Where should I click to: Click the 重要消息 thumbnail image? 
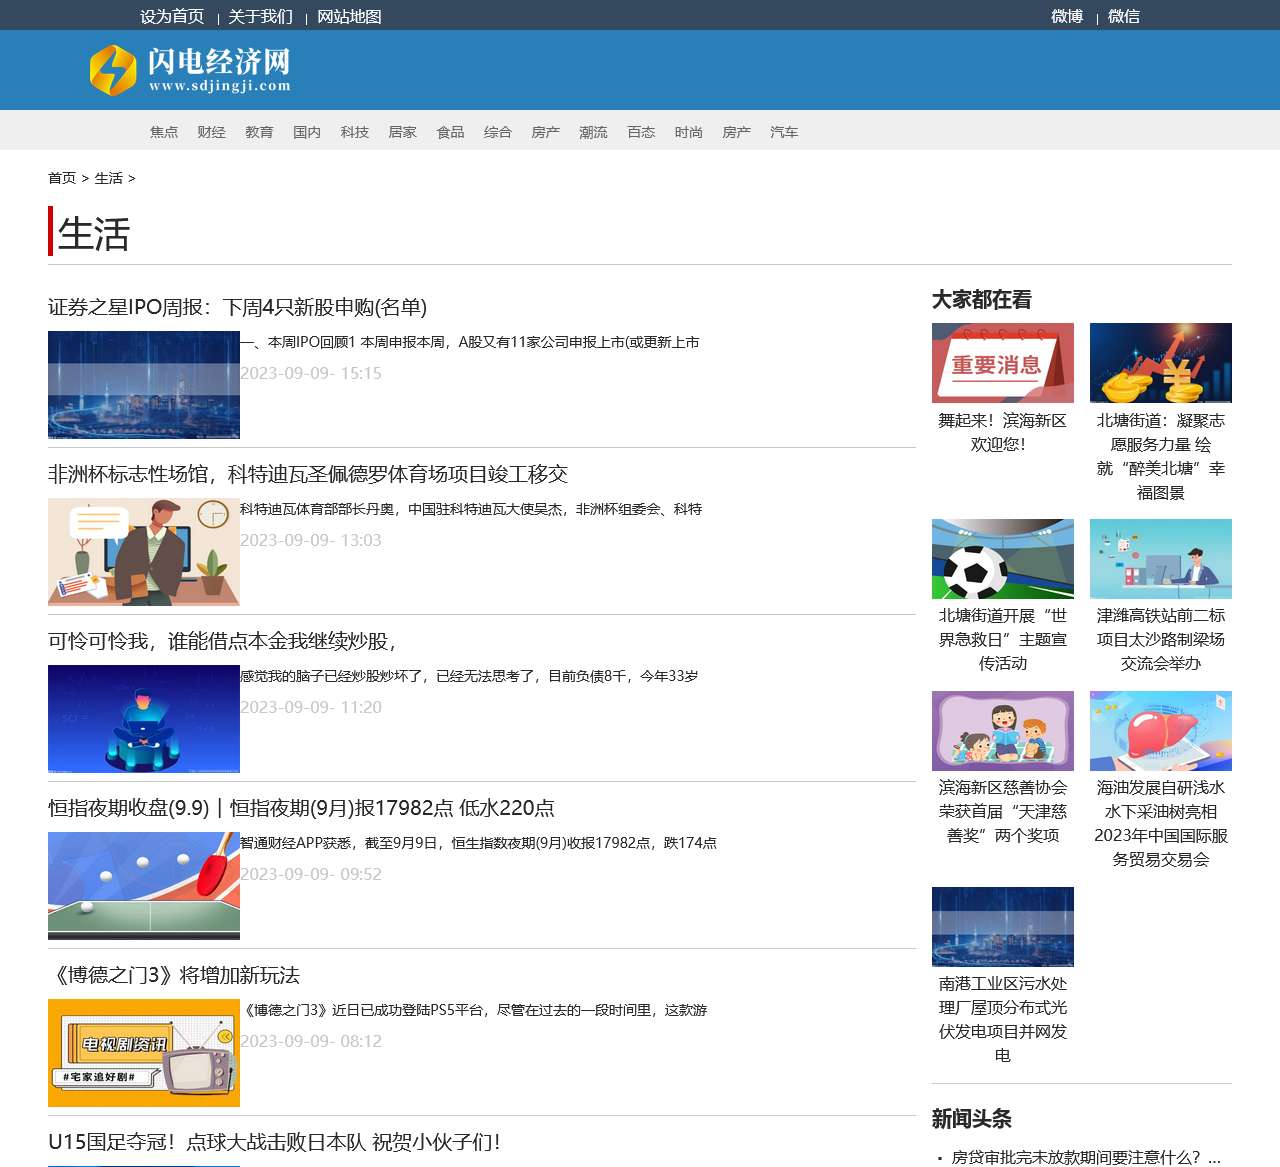coord(1003,363)
